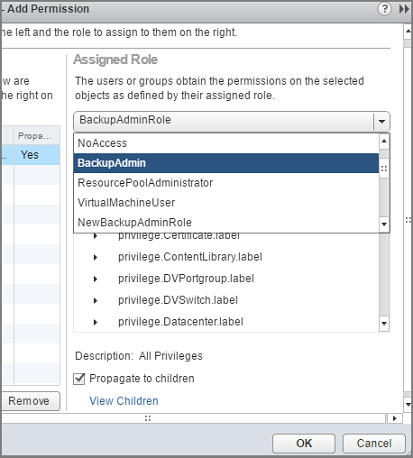This screenshot has width=413, height=458.
Task: Click the privileges list scroll-down arrow
Action: (384, 323)
